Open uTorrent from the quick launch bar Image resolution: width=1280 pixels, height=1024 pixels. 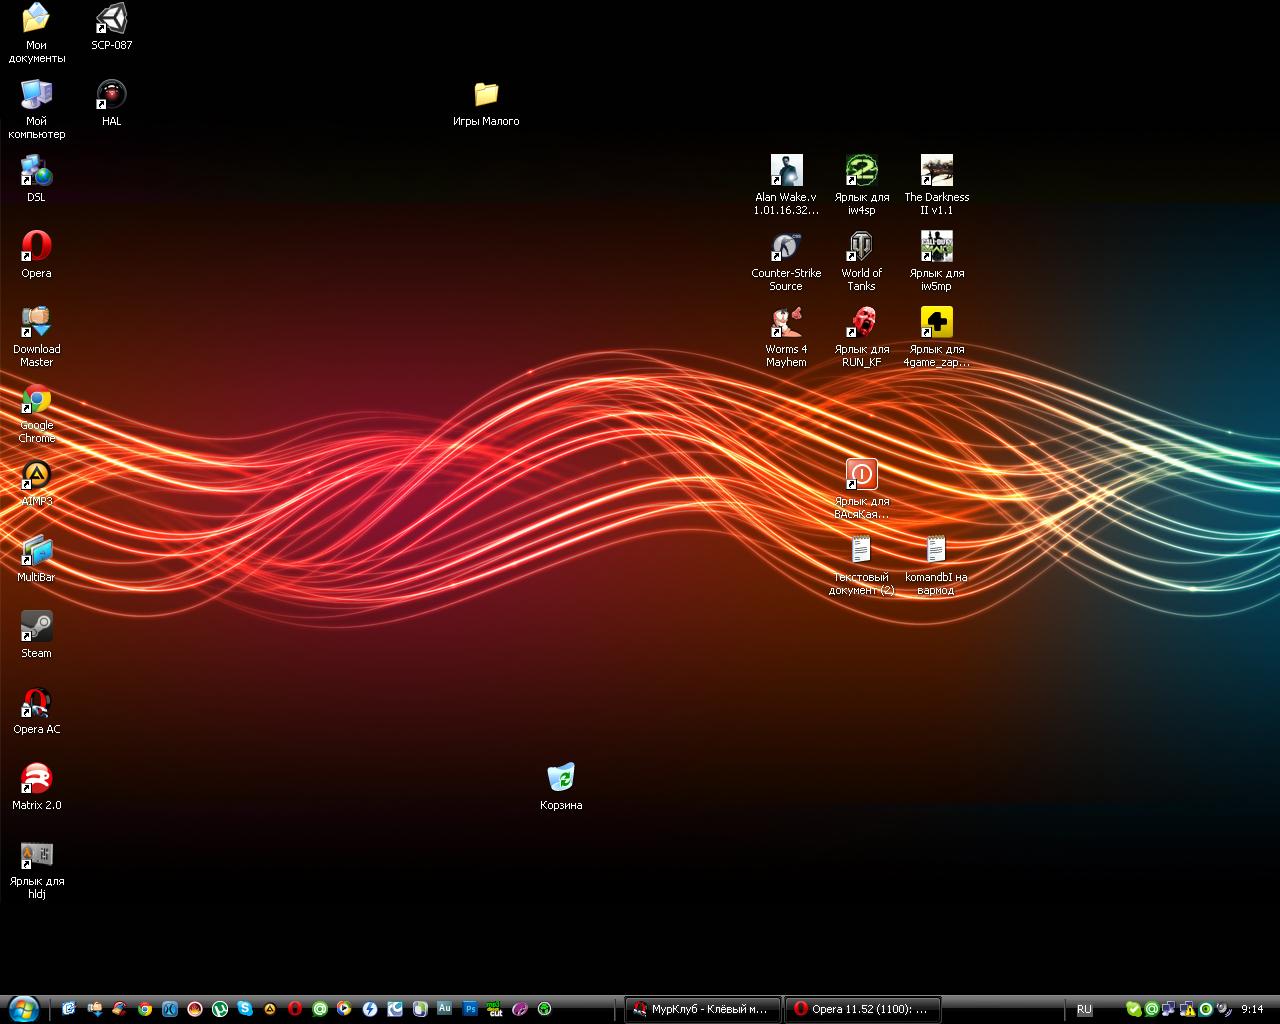coord(220,1009)
